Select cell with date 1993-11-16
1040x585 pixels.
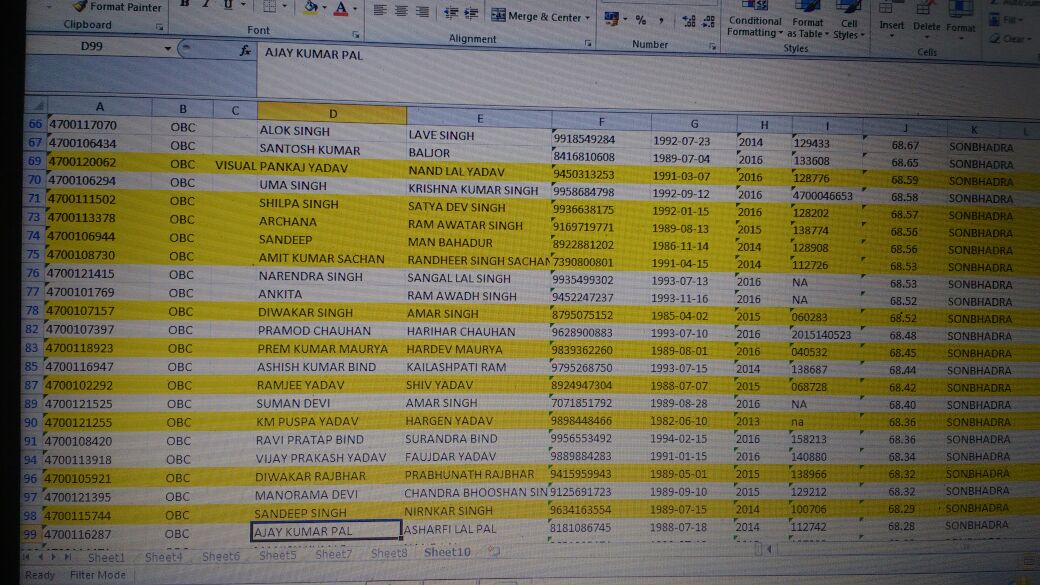pyautogui.click(x=691, y=298)
